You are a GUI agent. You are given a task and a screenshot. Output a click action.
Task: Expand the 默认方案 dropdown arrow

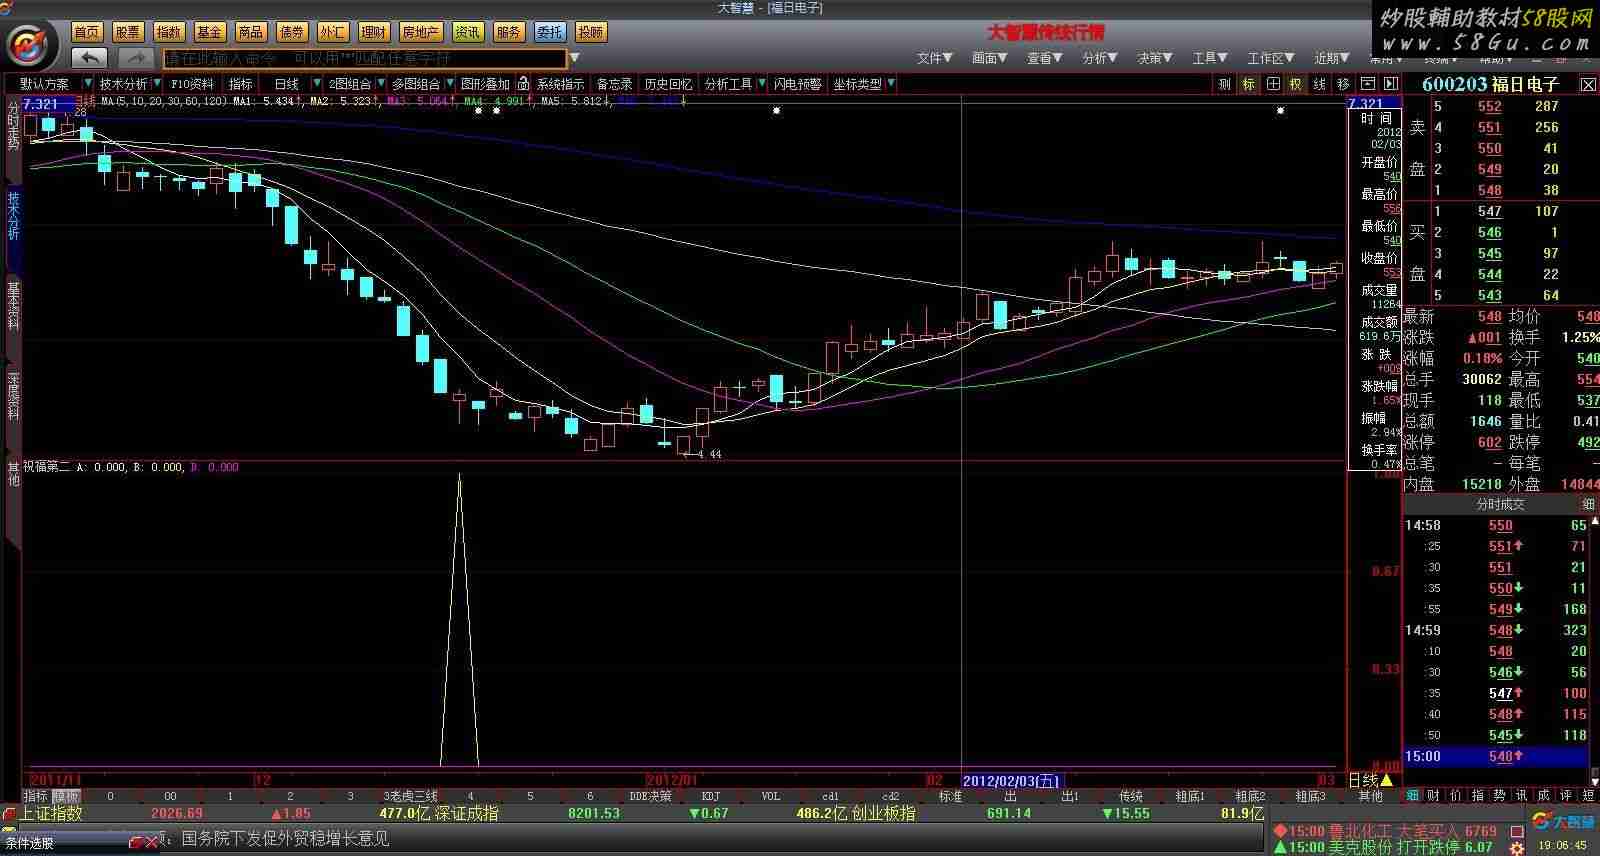88,84
